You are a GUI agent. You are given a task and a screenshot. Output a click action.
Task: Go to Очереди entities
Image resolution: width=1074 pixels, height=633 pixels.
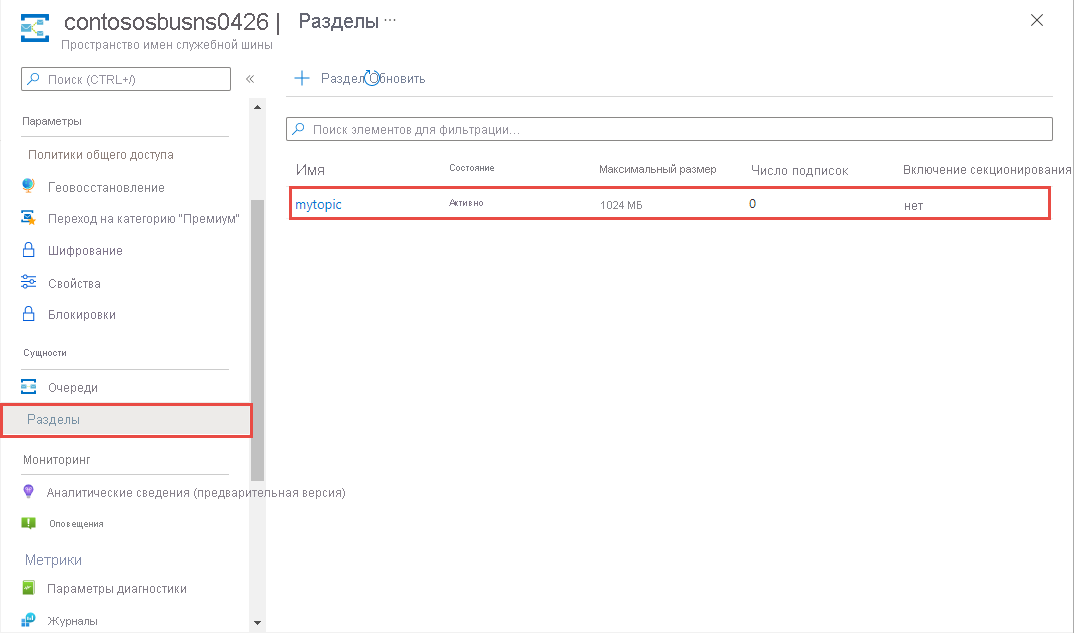pyautogui.click(x=73, y=388)
